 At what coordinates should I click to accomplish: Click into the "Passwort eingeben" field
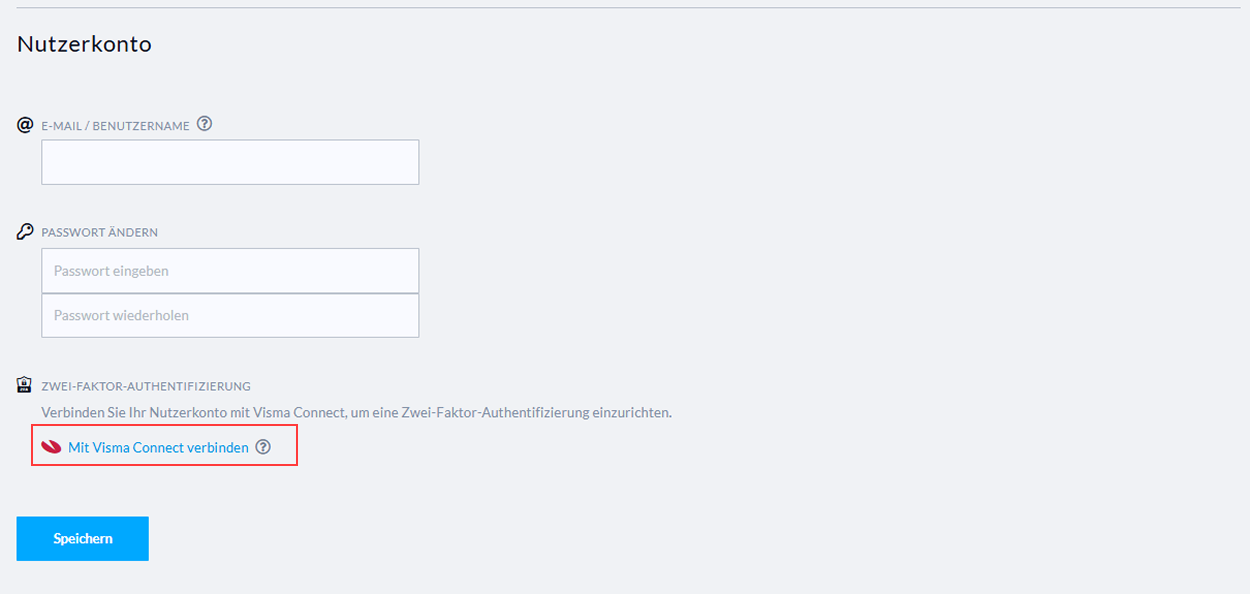click(x=230, y=271)
